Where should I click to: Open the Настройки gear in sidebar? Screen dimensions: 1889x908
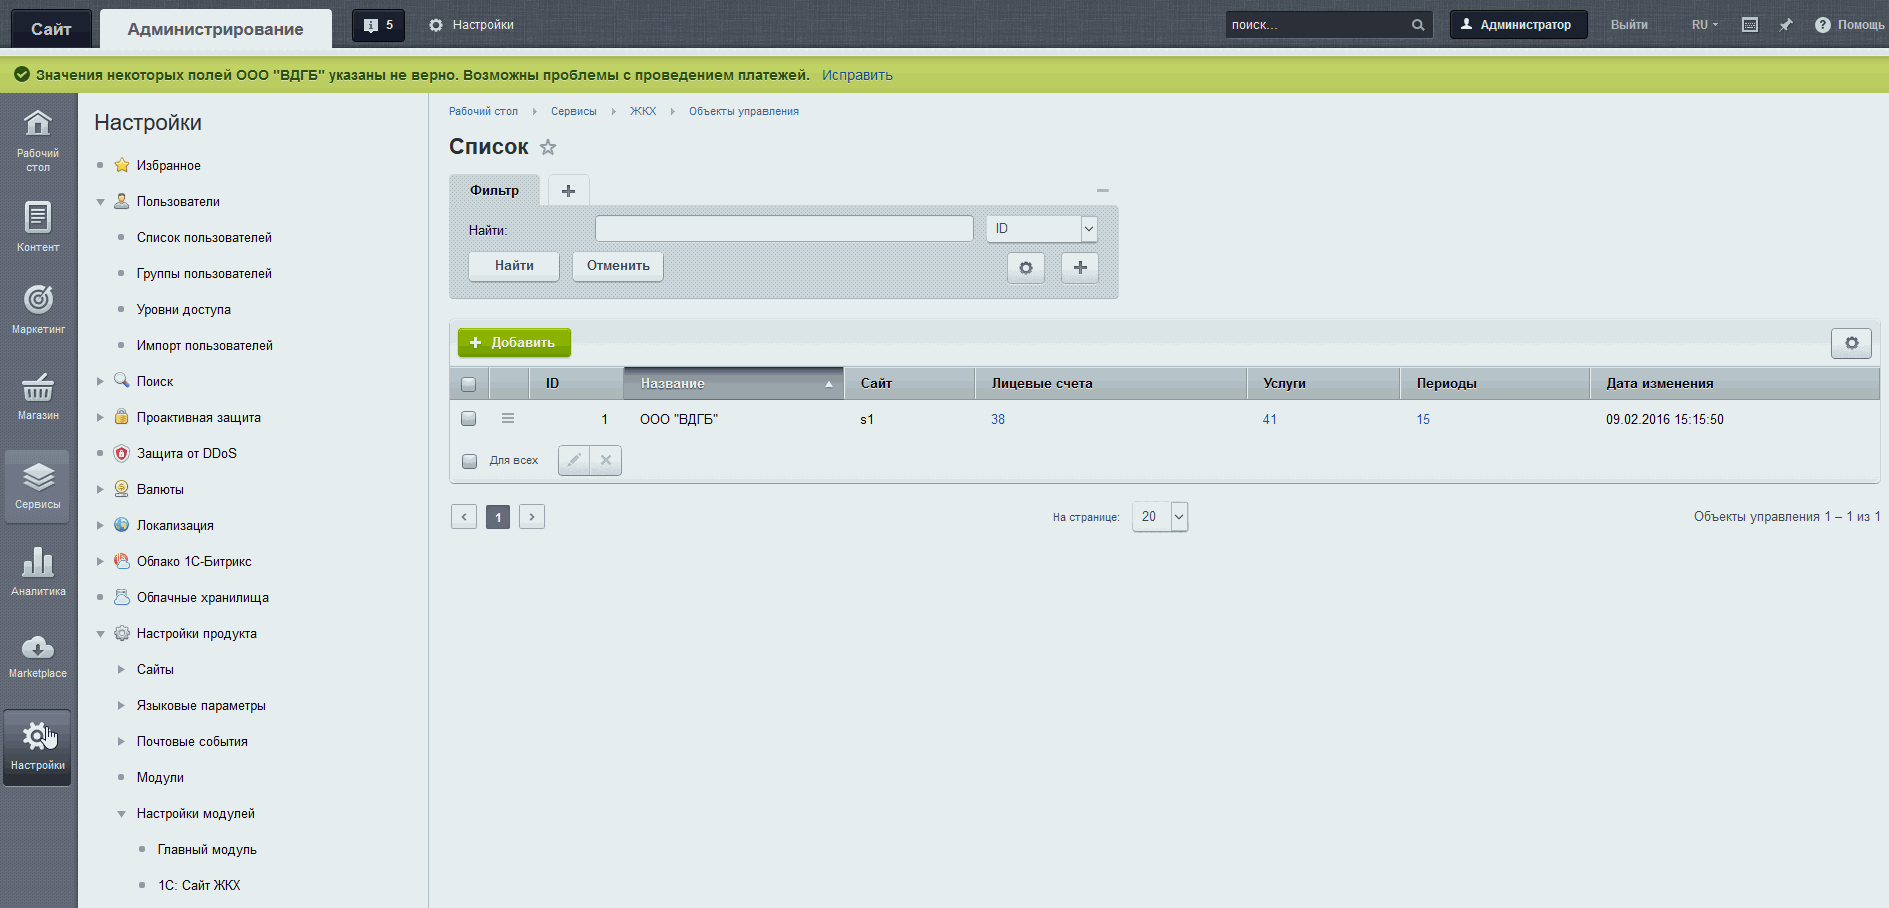38,746
